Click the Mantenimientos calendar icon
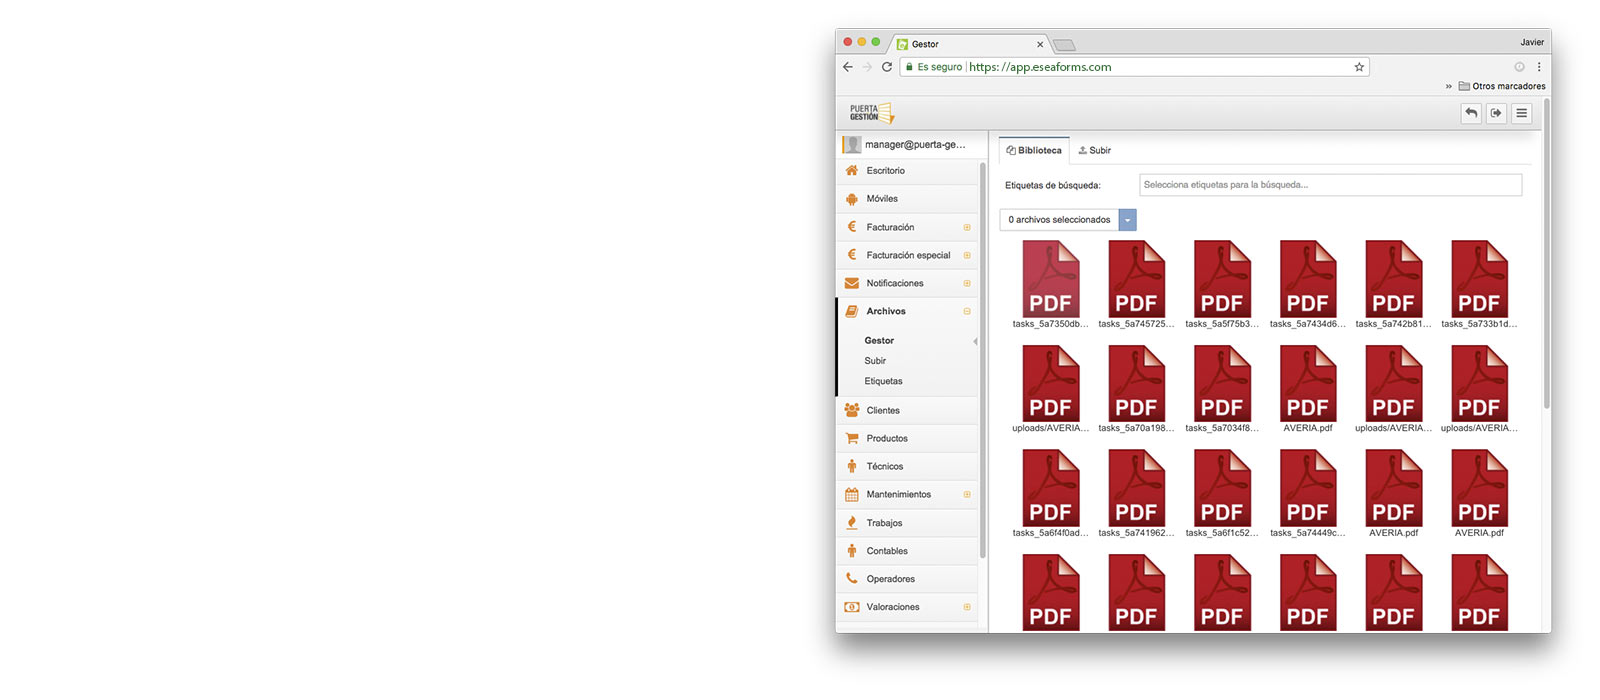The width and height of the screenshot is (1600, 700). (x=852, y=494)
